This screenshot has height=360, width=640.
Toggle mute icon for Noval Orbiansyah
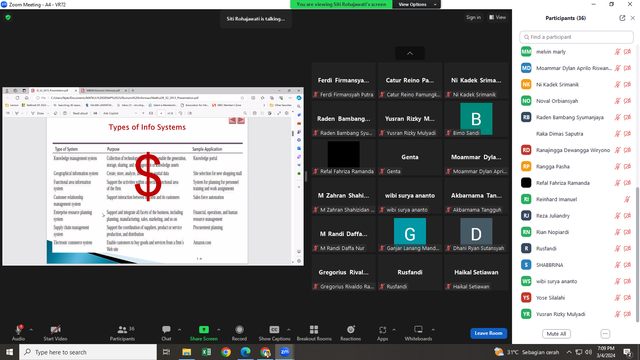coord(618,101)
